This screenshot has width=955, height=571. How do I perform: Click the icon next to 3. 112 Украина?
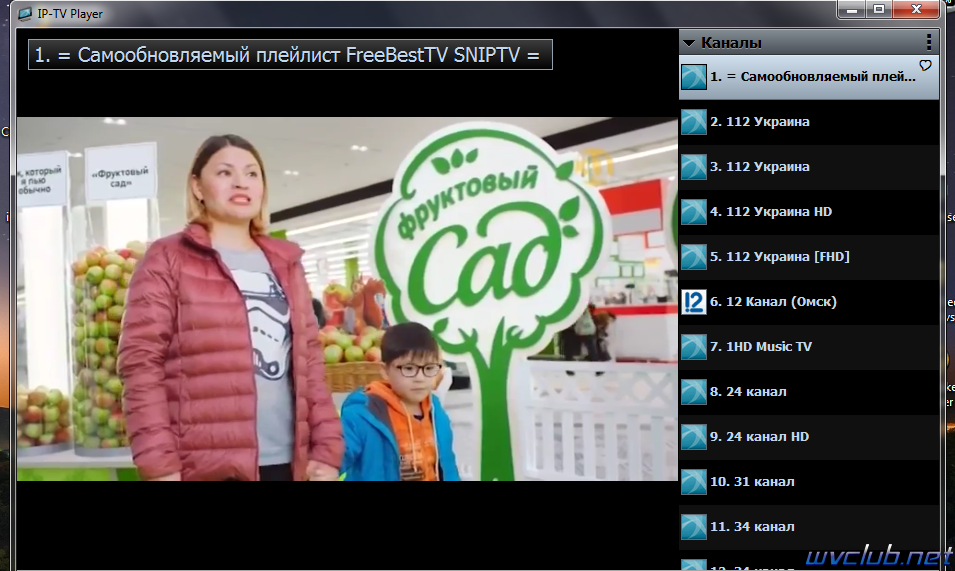tap(694, 167)
